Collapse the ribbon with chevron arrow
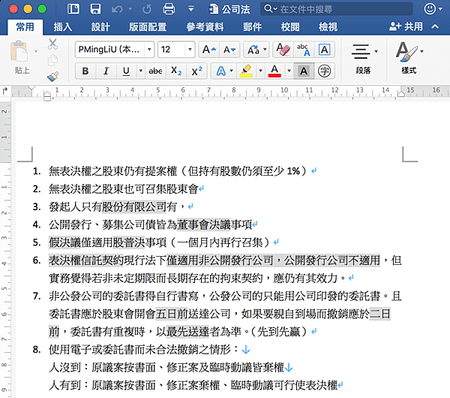The width and height of the screenshot is (450, 398). click(435, 26)
